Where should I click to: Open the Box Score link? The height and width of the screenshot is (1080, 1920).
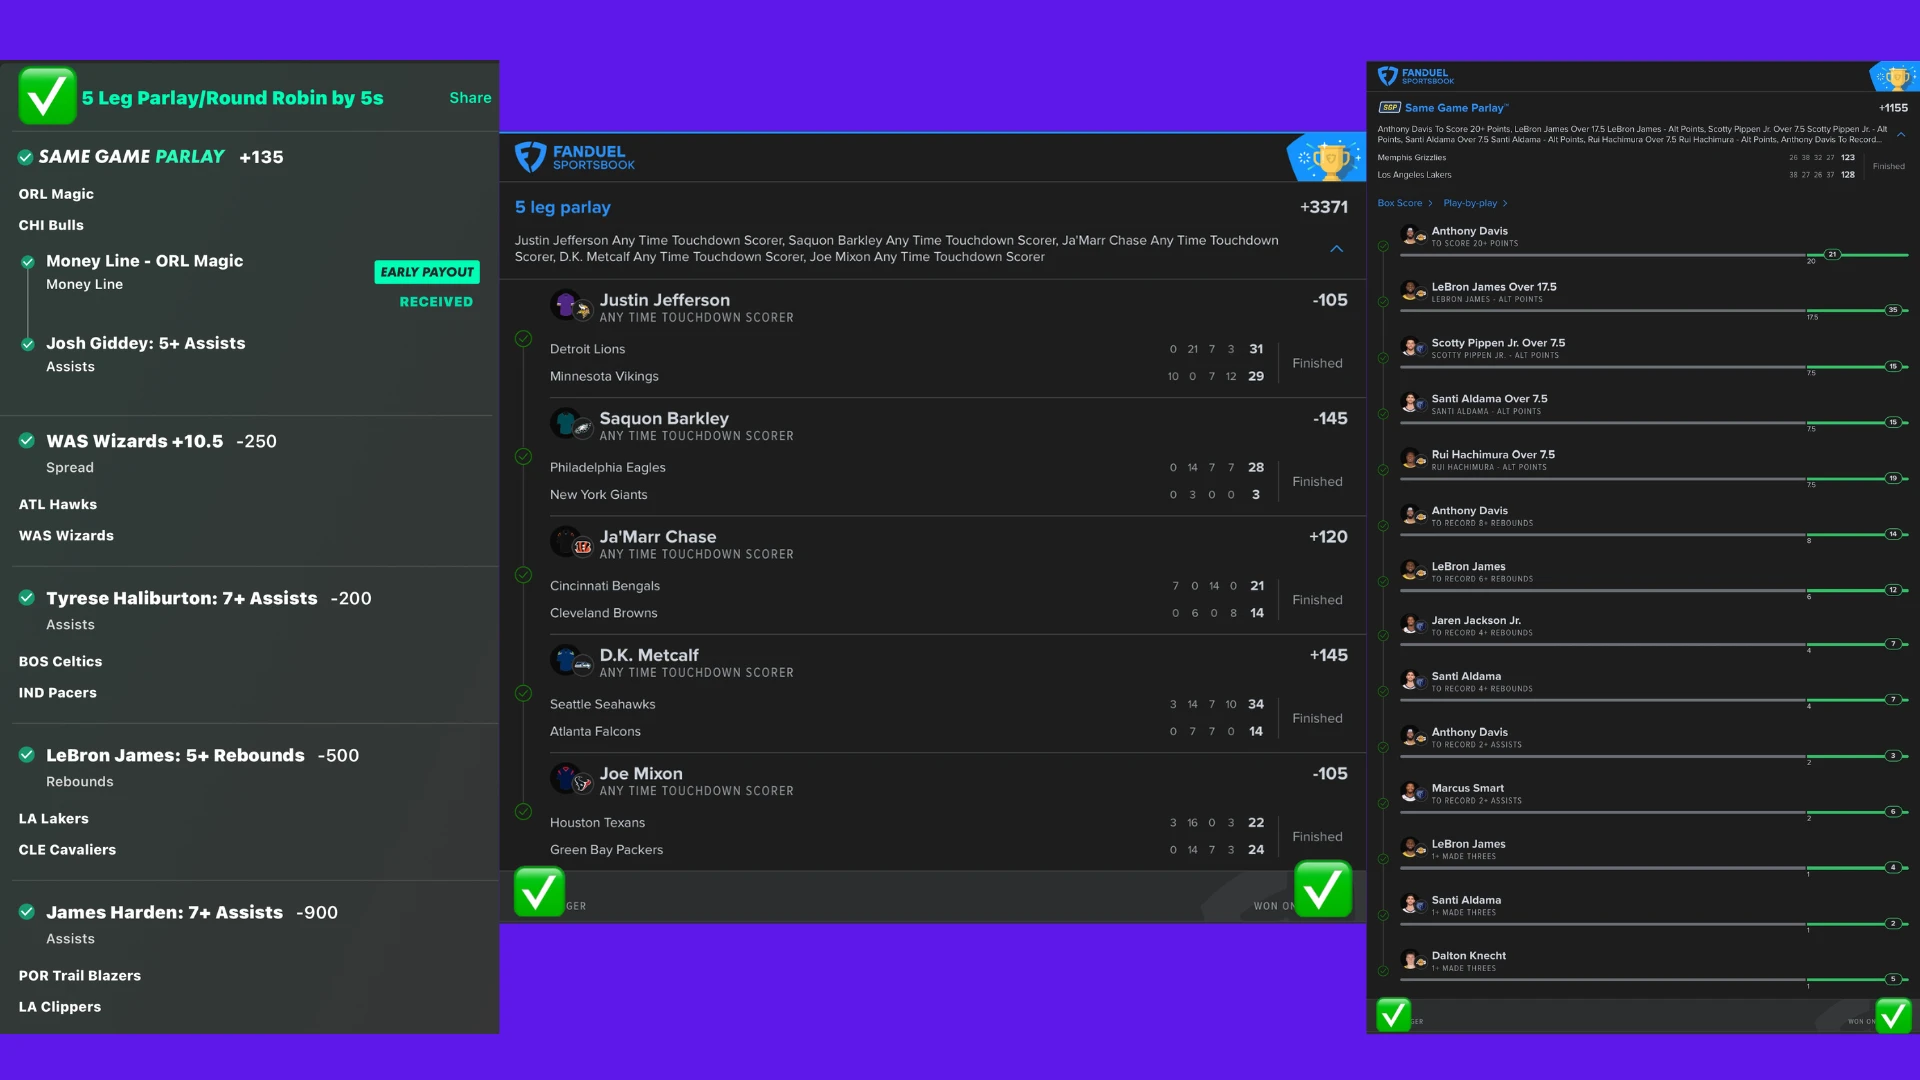pyautogui.click(x=1399, y=203)
